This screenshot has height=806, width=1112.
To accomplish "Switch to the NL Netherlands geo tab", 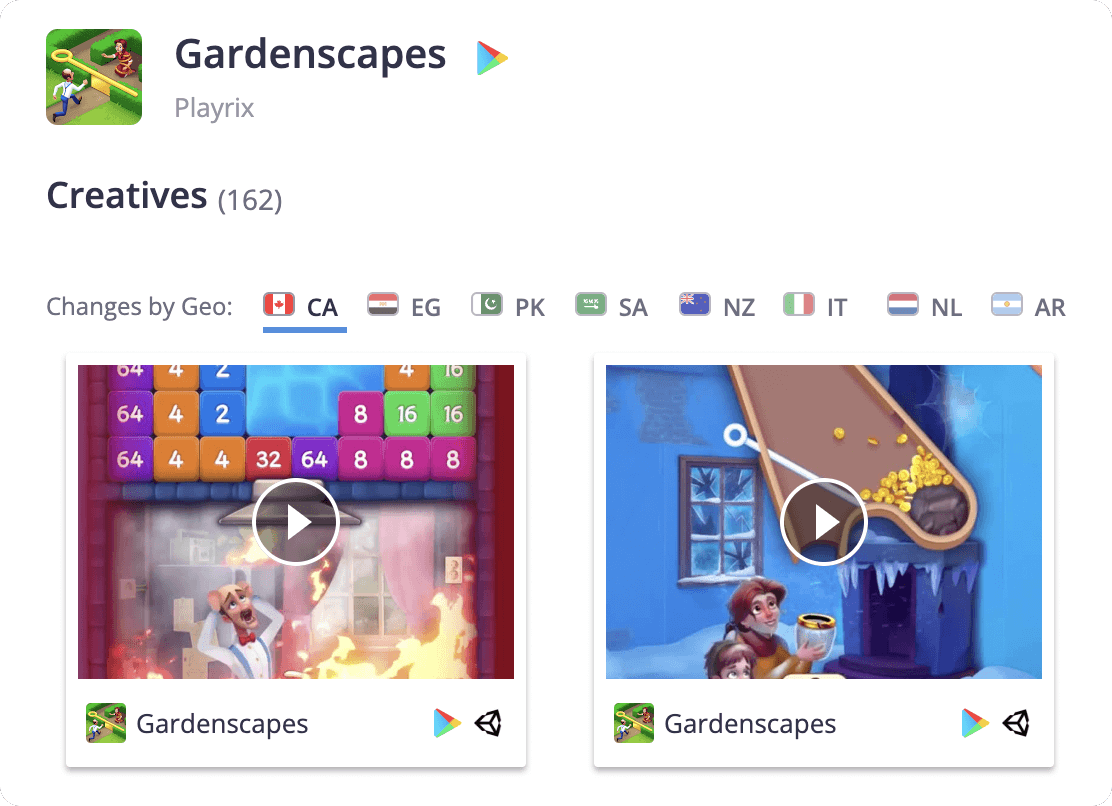I will point(925,307).
